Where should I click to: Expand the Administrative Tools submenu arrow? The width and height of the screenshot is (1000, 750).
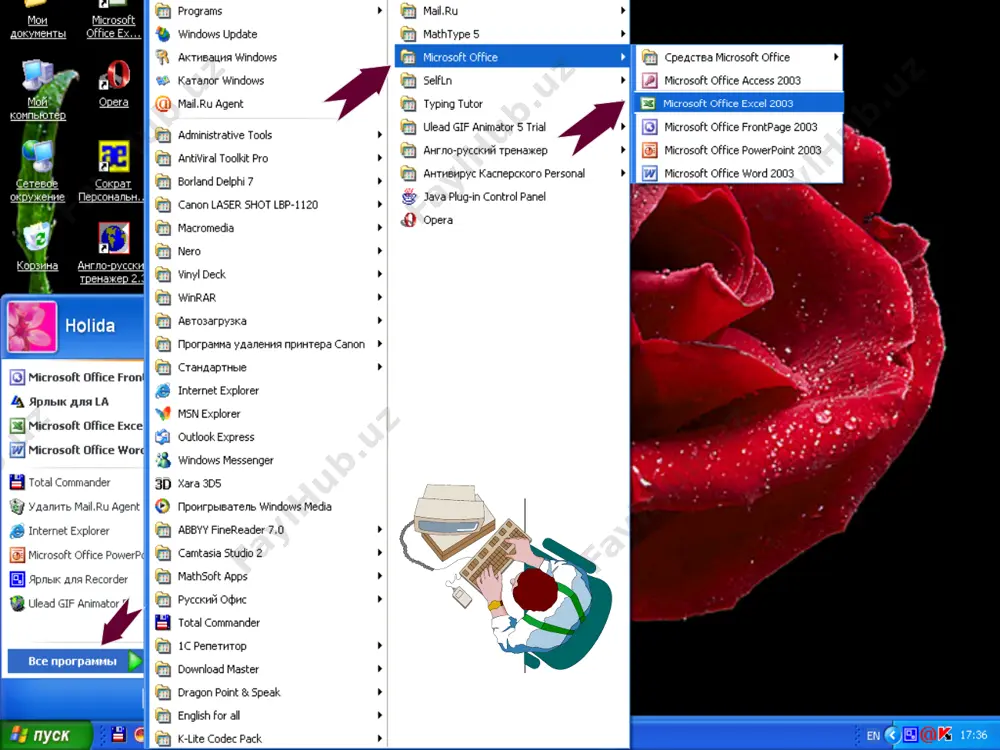(x=379, y=135)
